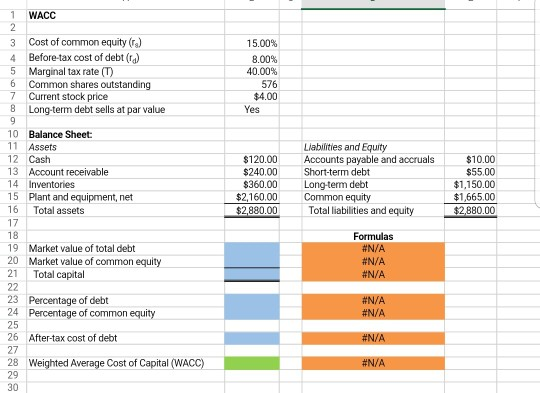
Task: Click Weighted Average Cost of Capital label
Action: coord(116,363)
